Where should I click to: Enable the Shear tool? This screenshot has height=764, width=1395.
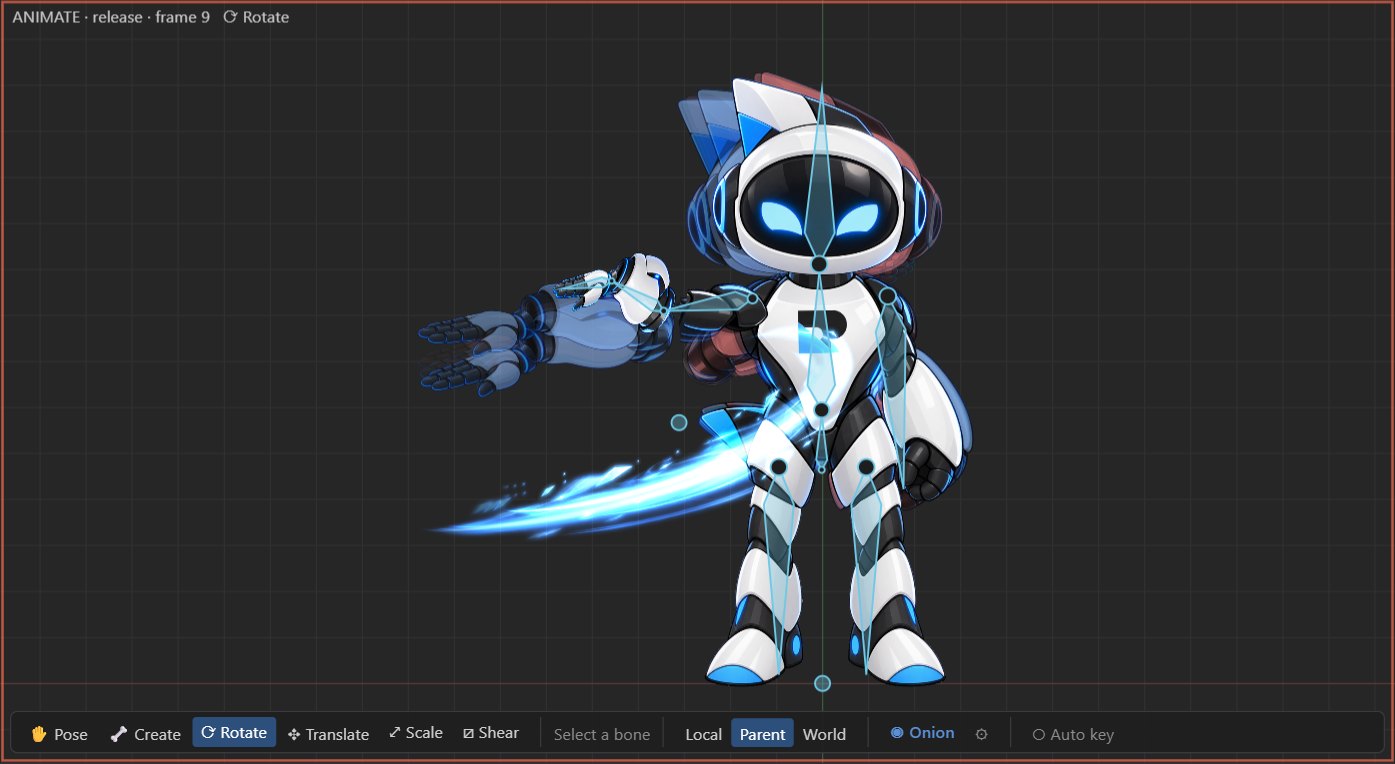pyautogui.click(x=491, y=733)
